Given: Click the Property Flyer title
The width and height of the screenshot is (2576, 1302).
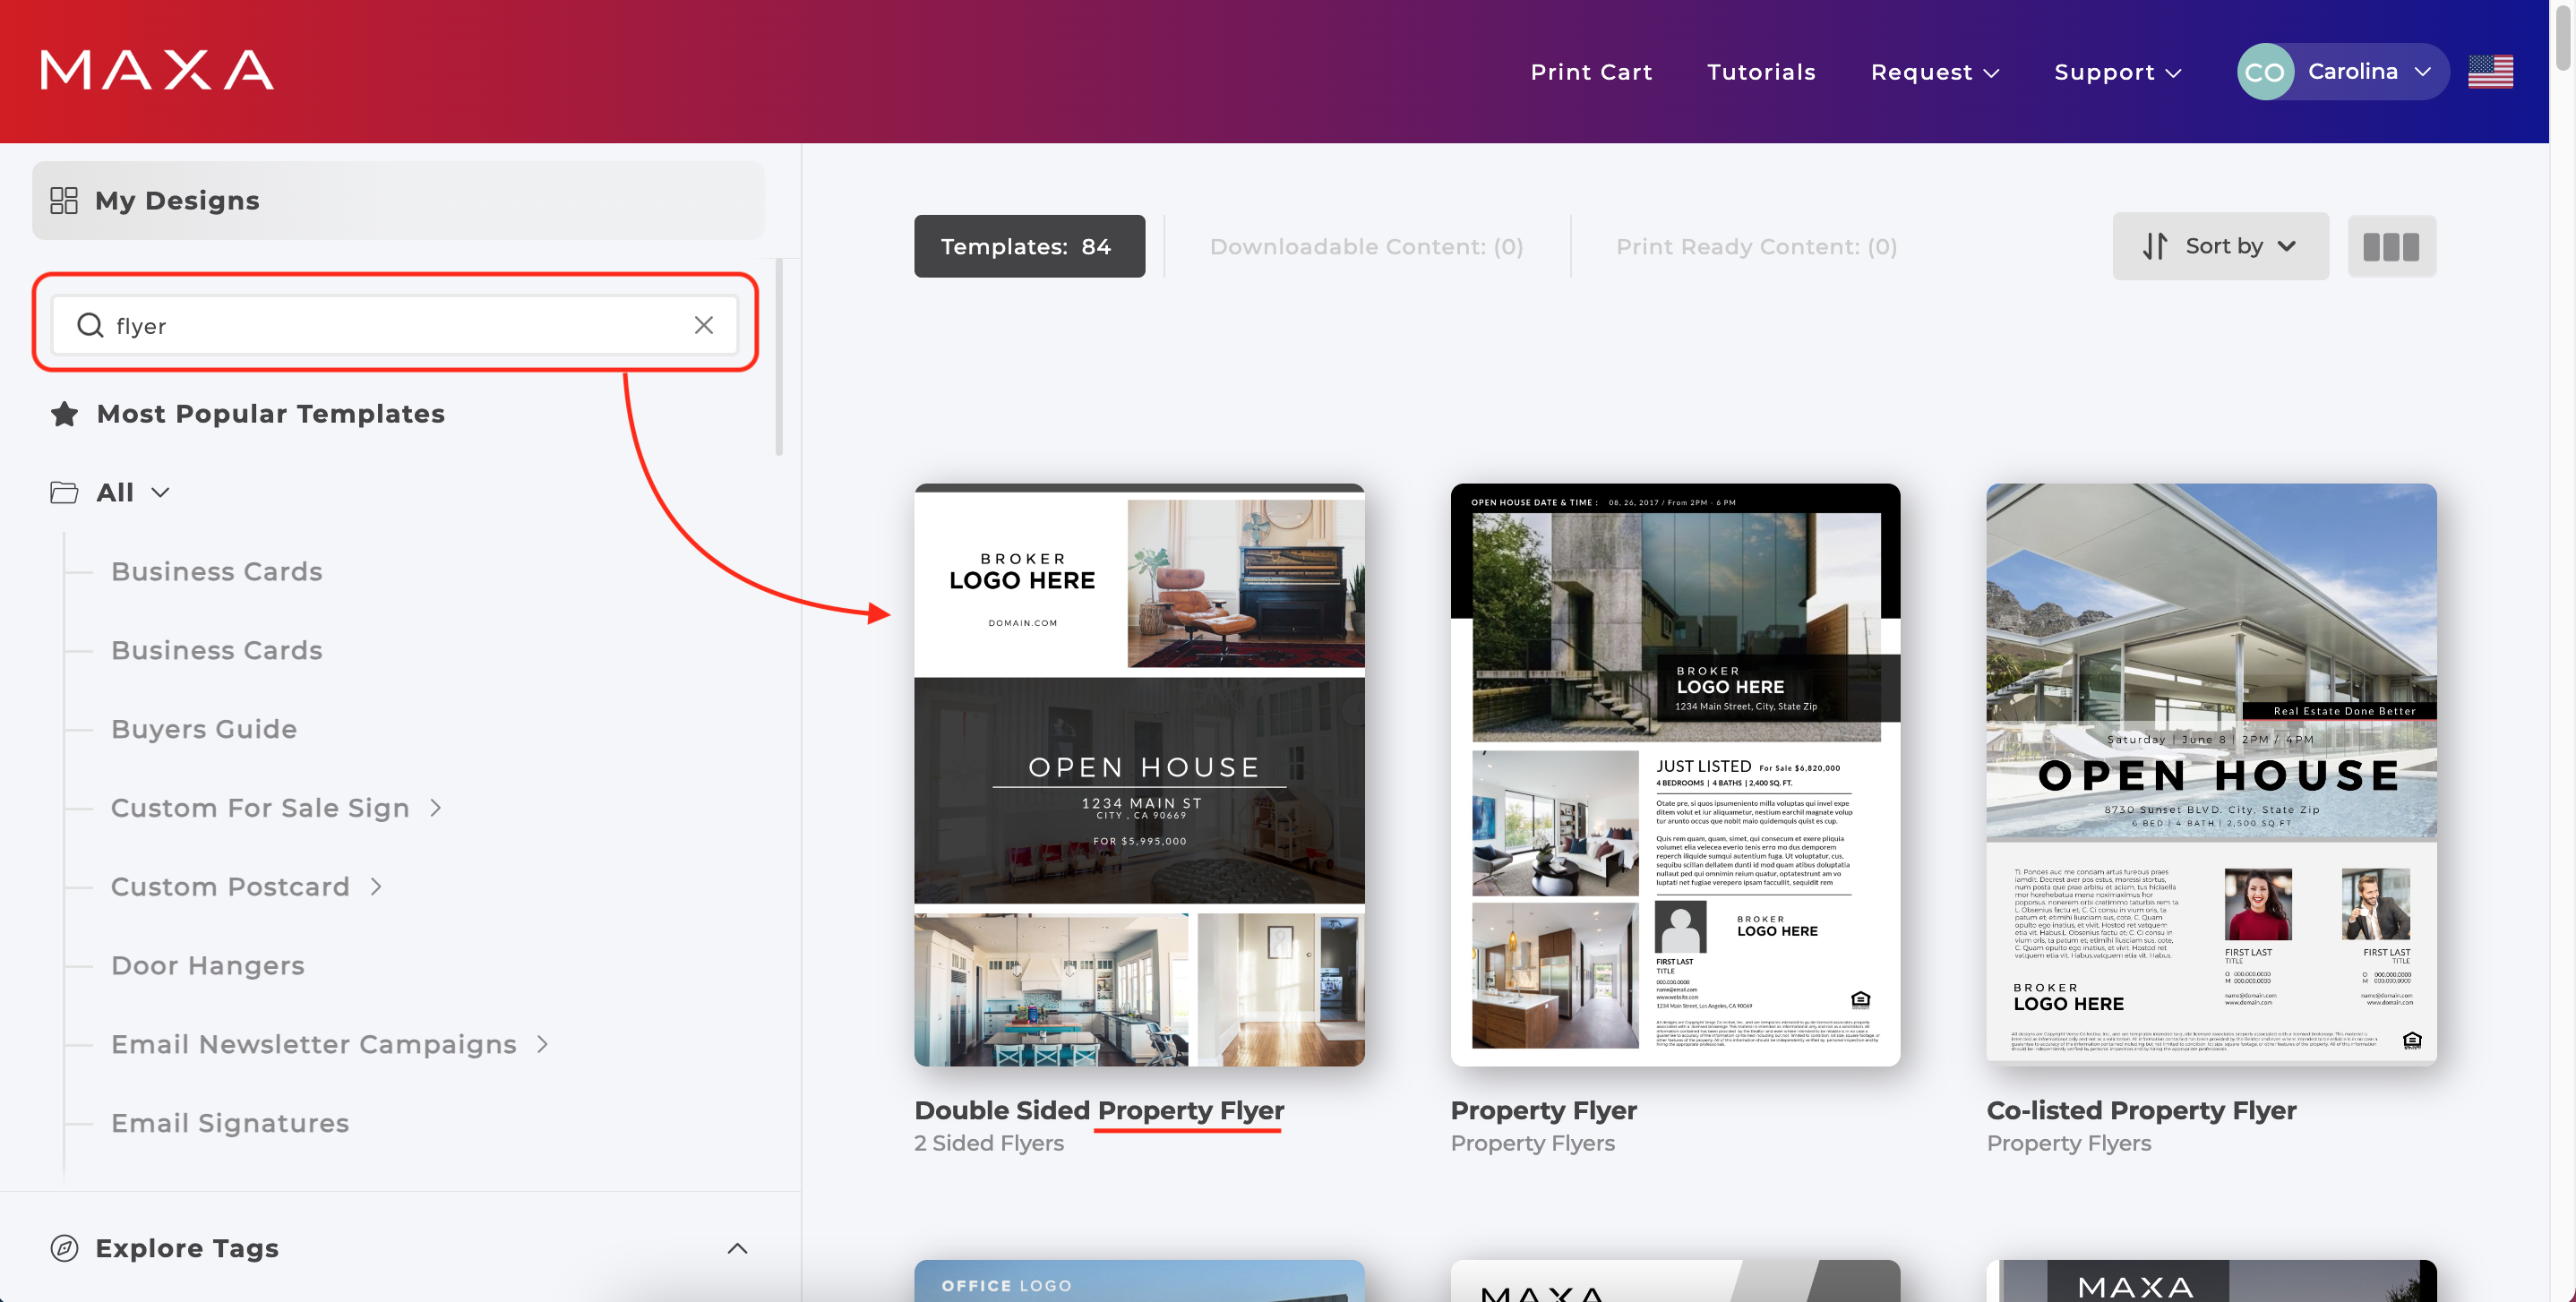Looking at the screenshot, I should tap(1543, 1110).
